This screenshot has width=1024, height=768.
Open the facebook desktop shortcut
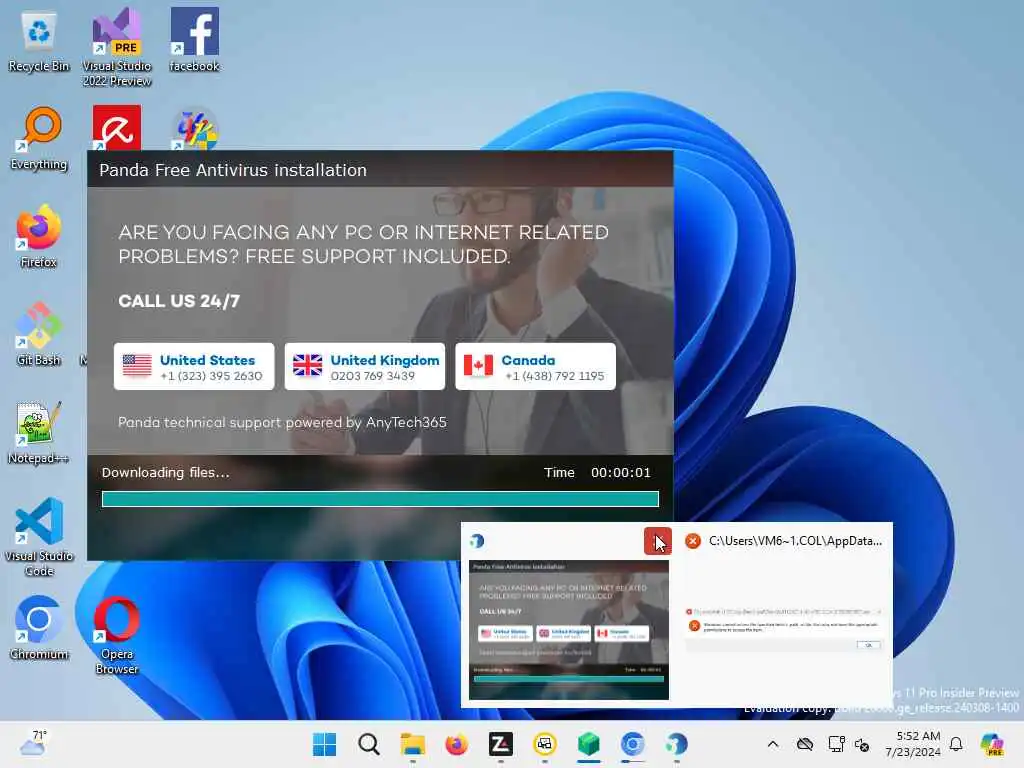coord(194,40)
